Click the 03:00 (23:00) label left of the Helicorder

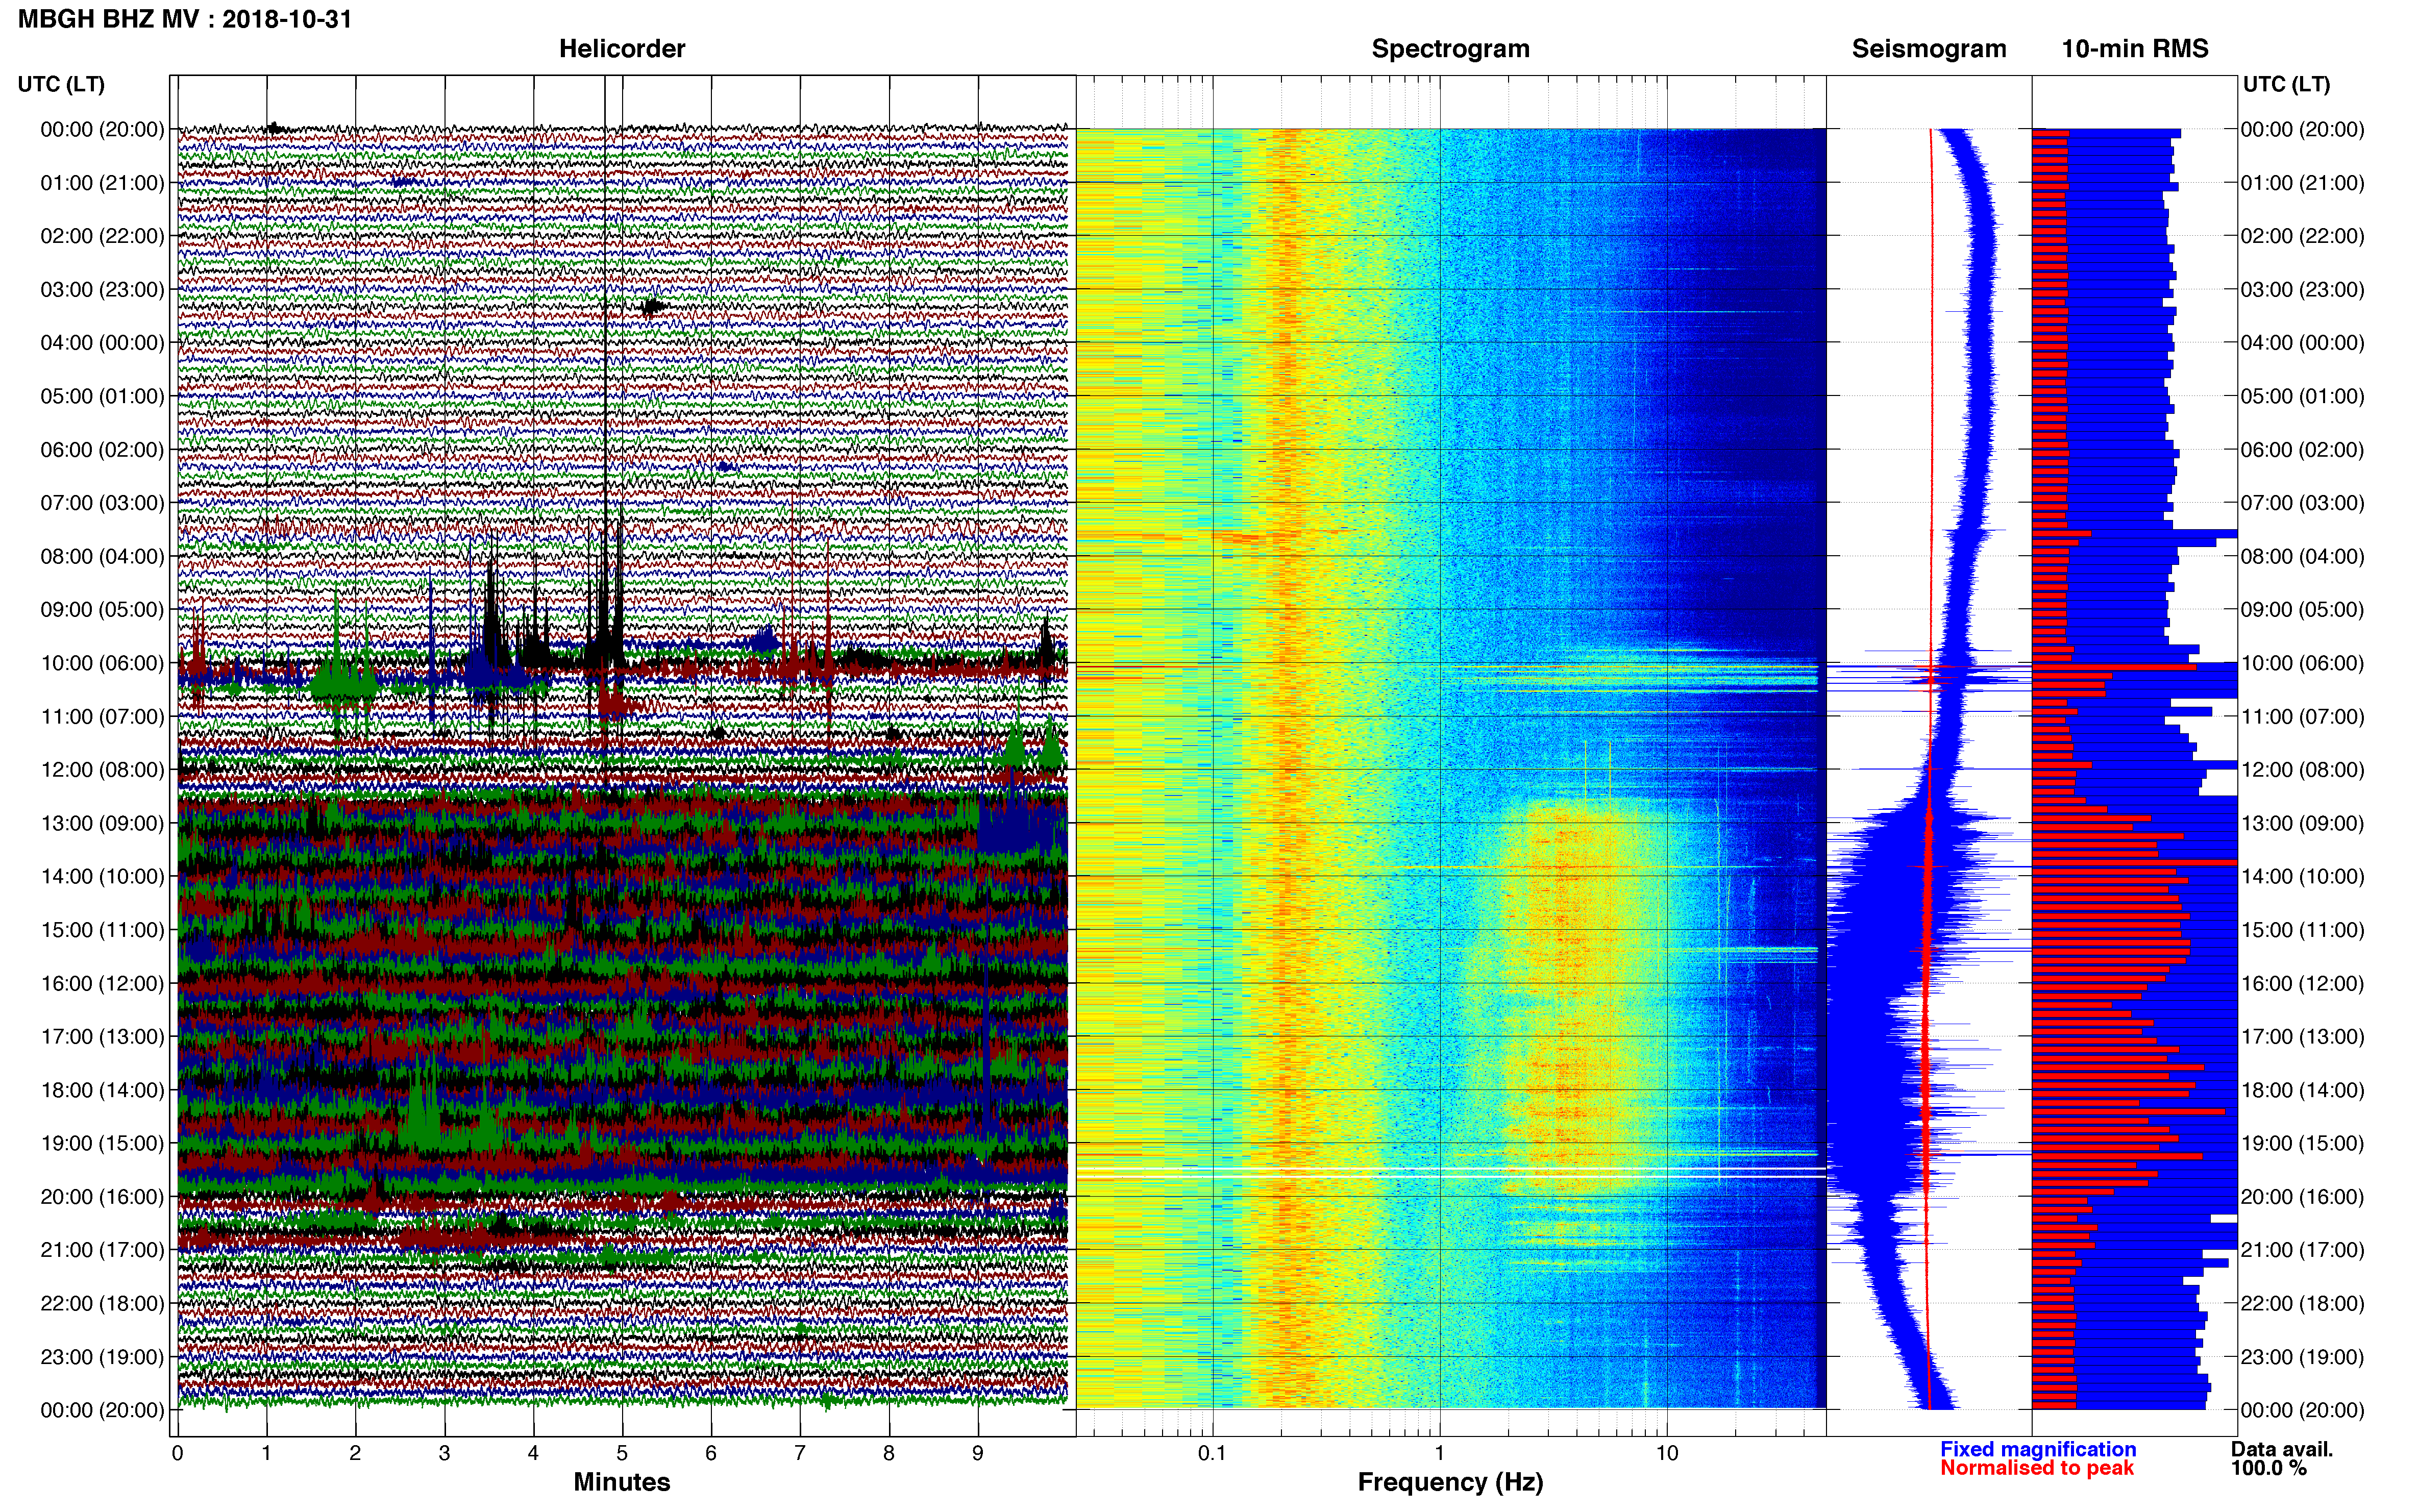[102, 290]
